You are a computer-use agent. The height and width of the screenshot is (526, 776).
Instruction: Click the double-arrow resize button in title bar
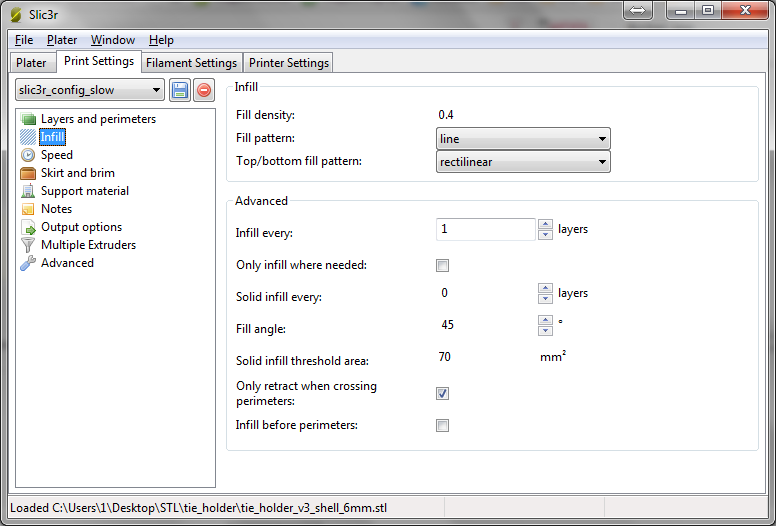click(637, 10)
